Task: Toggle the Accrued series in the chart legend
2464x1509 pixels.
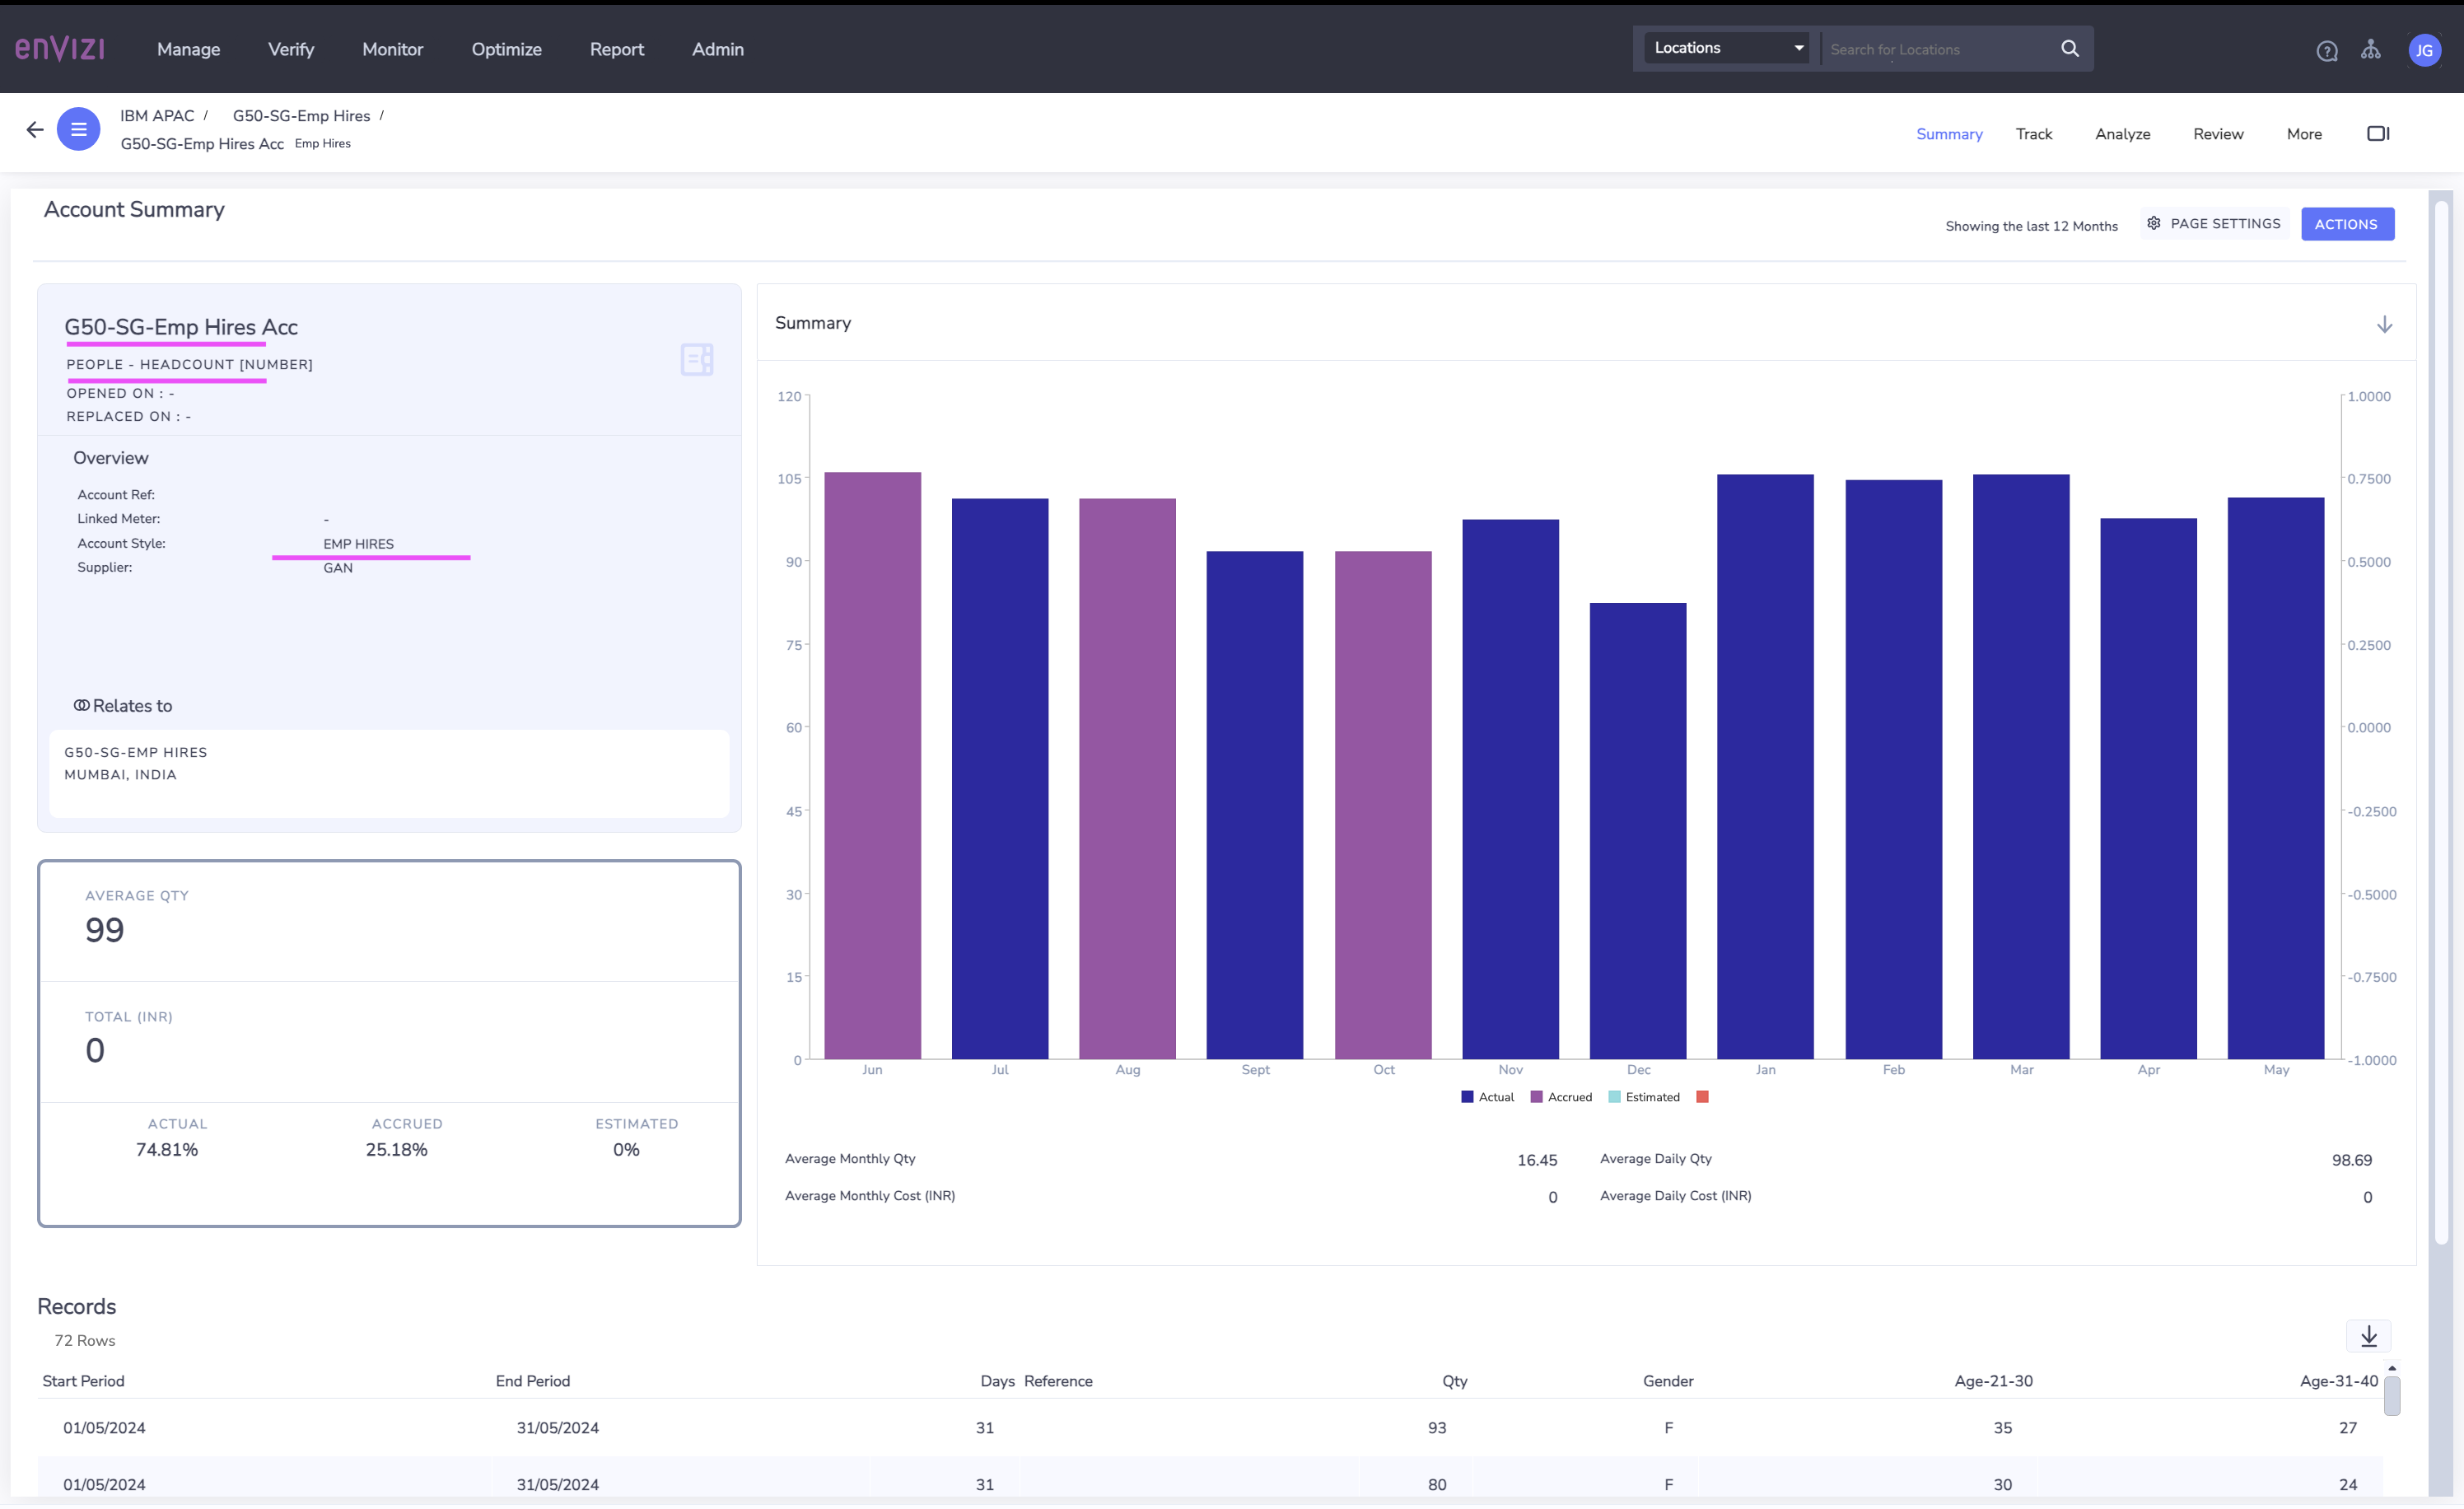Action: coord(1561,1096)
